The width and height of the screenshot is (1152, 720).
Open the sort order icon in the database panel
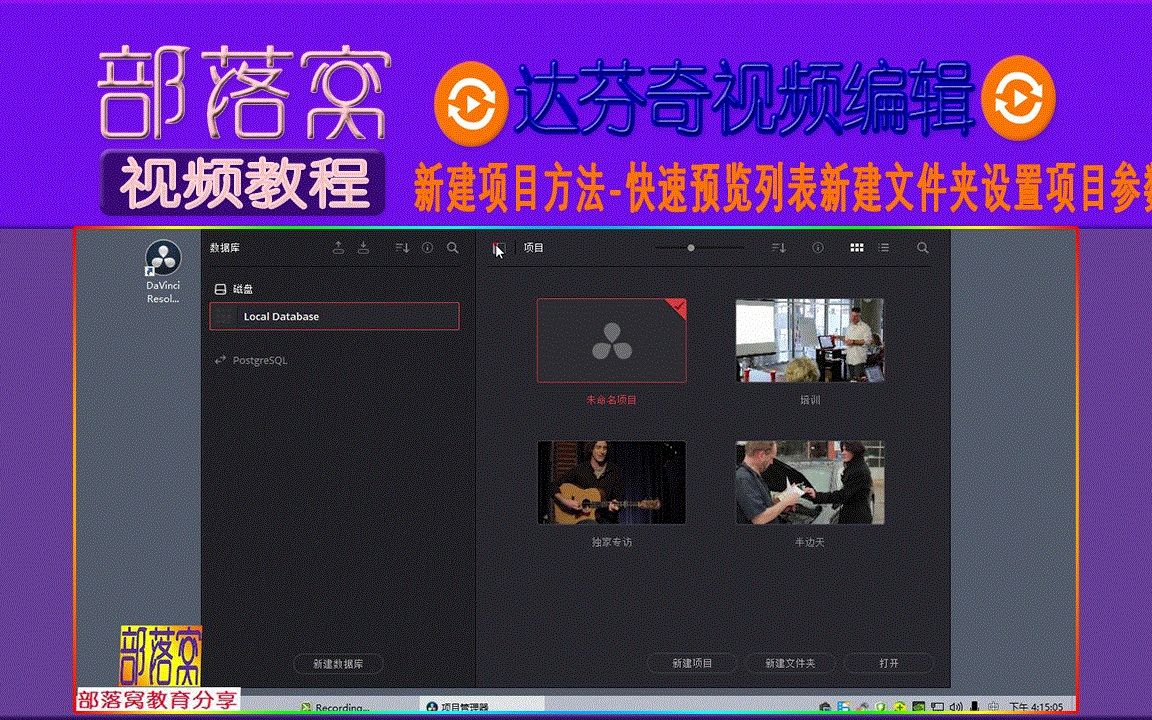(403, 247)
